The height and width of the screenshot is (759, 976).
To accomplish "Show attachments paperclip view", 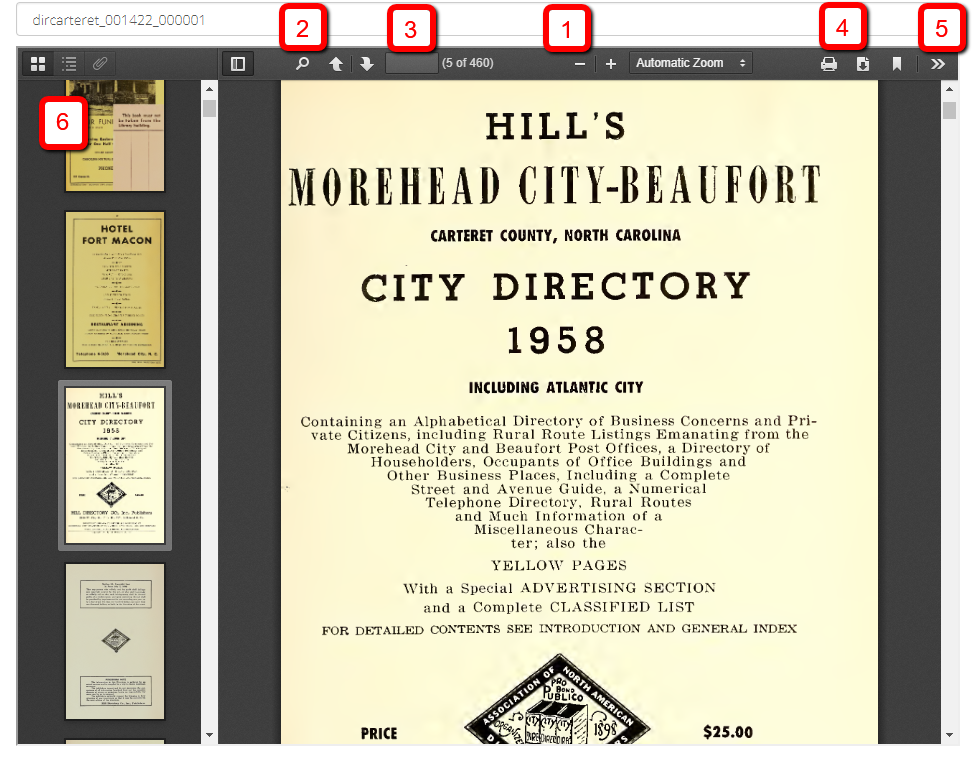I will [x=100, y=64].
